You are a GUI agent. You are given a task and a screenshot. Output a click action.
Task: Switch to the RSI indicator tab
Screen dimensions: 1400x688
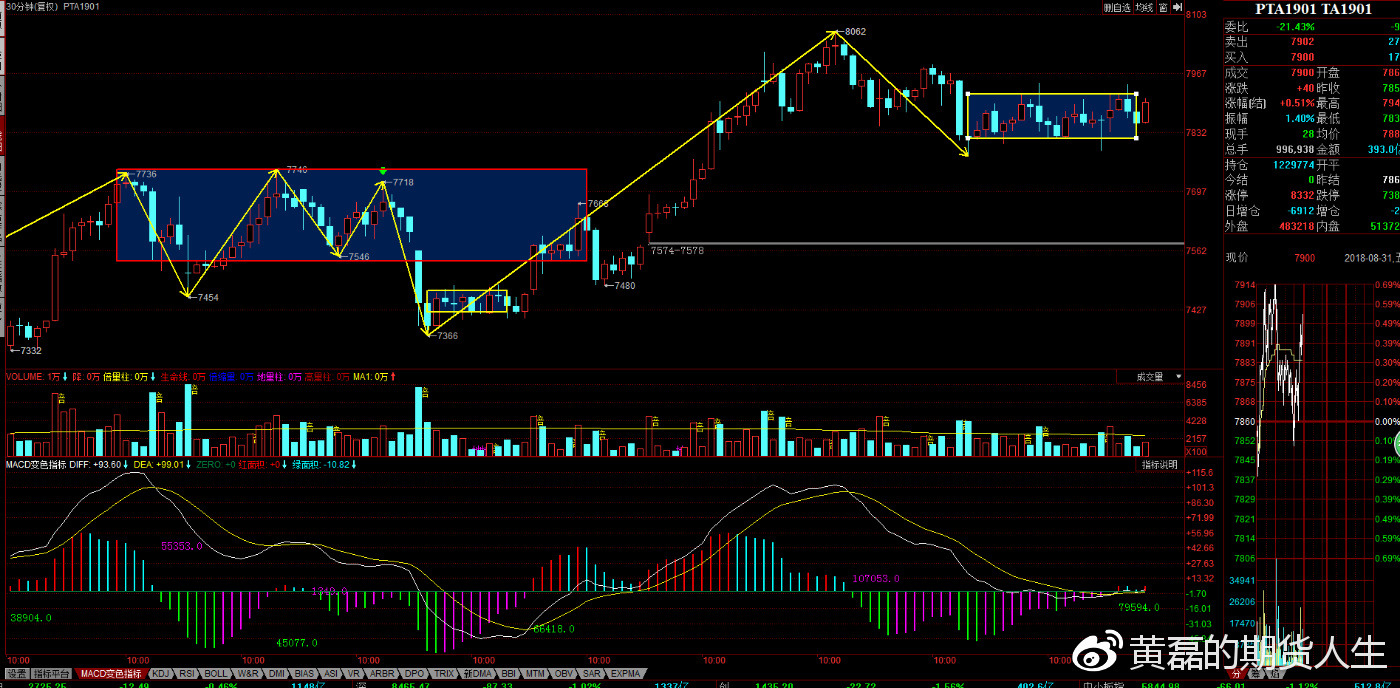click(x=187, y=673)
